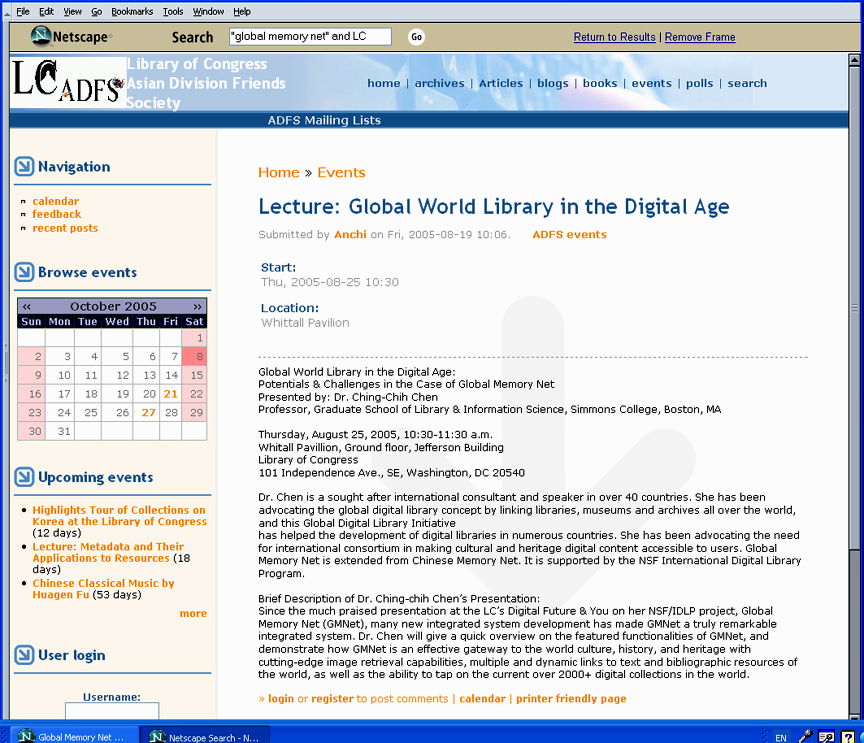Open author Anchi profile link
864x743 pixels.
click(x=350, y=234)
